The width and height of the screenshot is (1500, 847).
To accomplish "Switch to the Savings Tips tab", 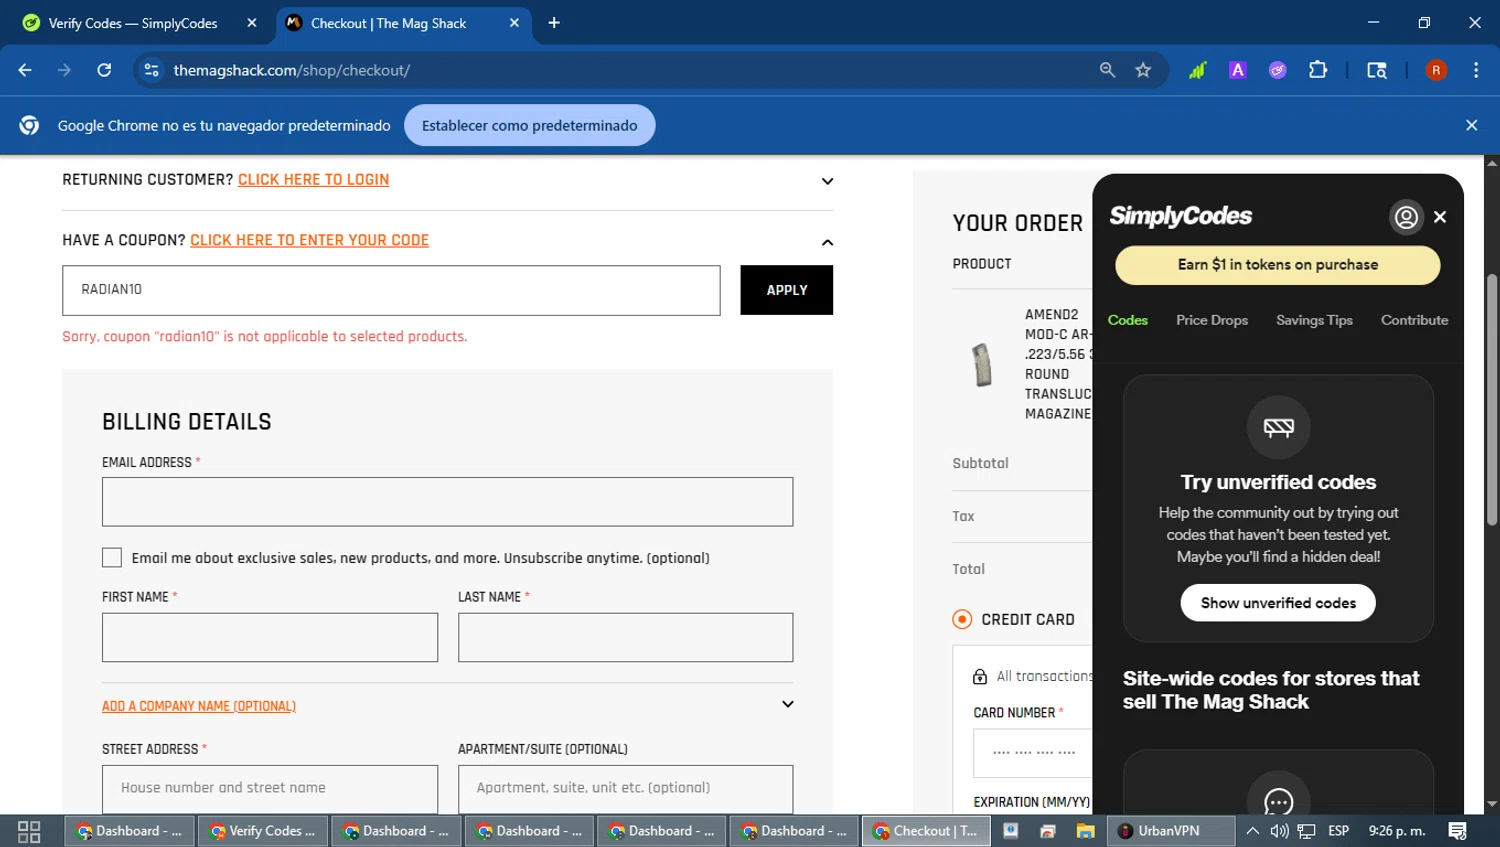I will coord(1314,320).
